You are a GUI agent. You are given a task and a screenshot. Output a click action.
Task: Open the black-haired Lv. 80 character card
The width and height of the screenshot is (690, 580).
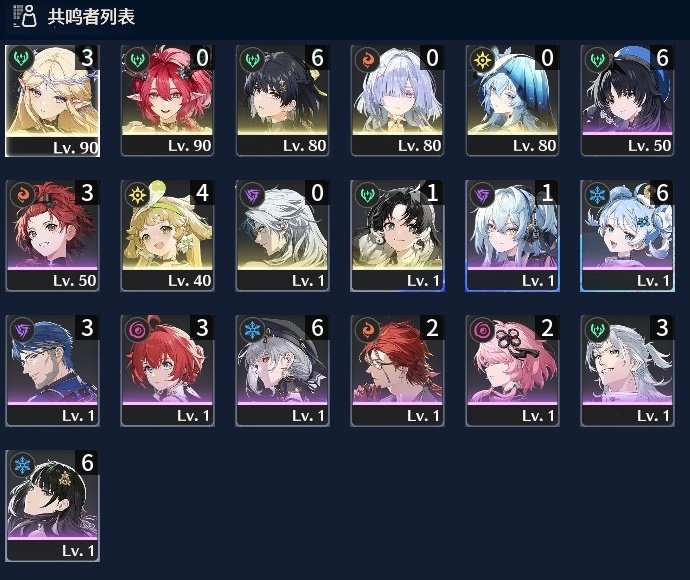coord(283,101)
